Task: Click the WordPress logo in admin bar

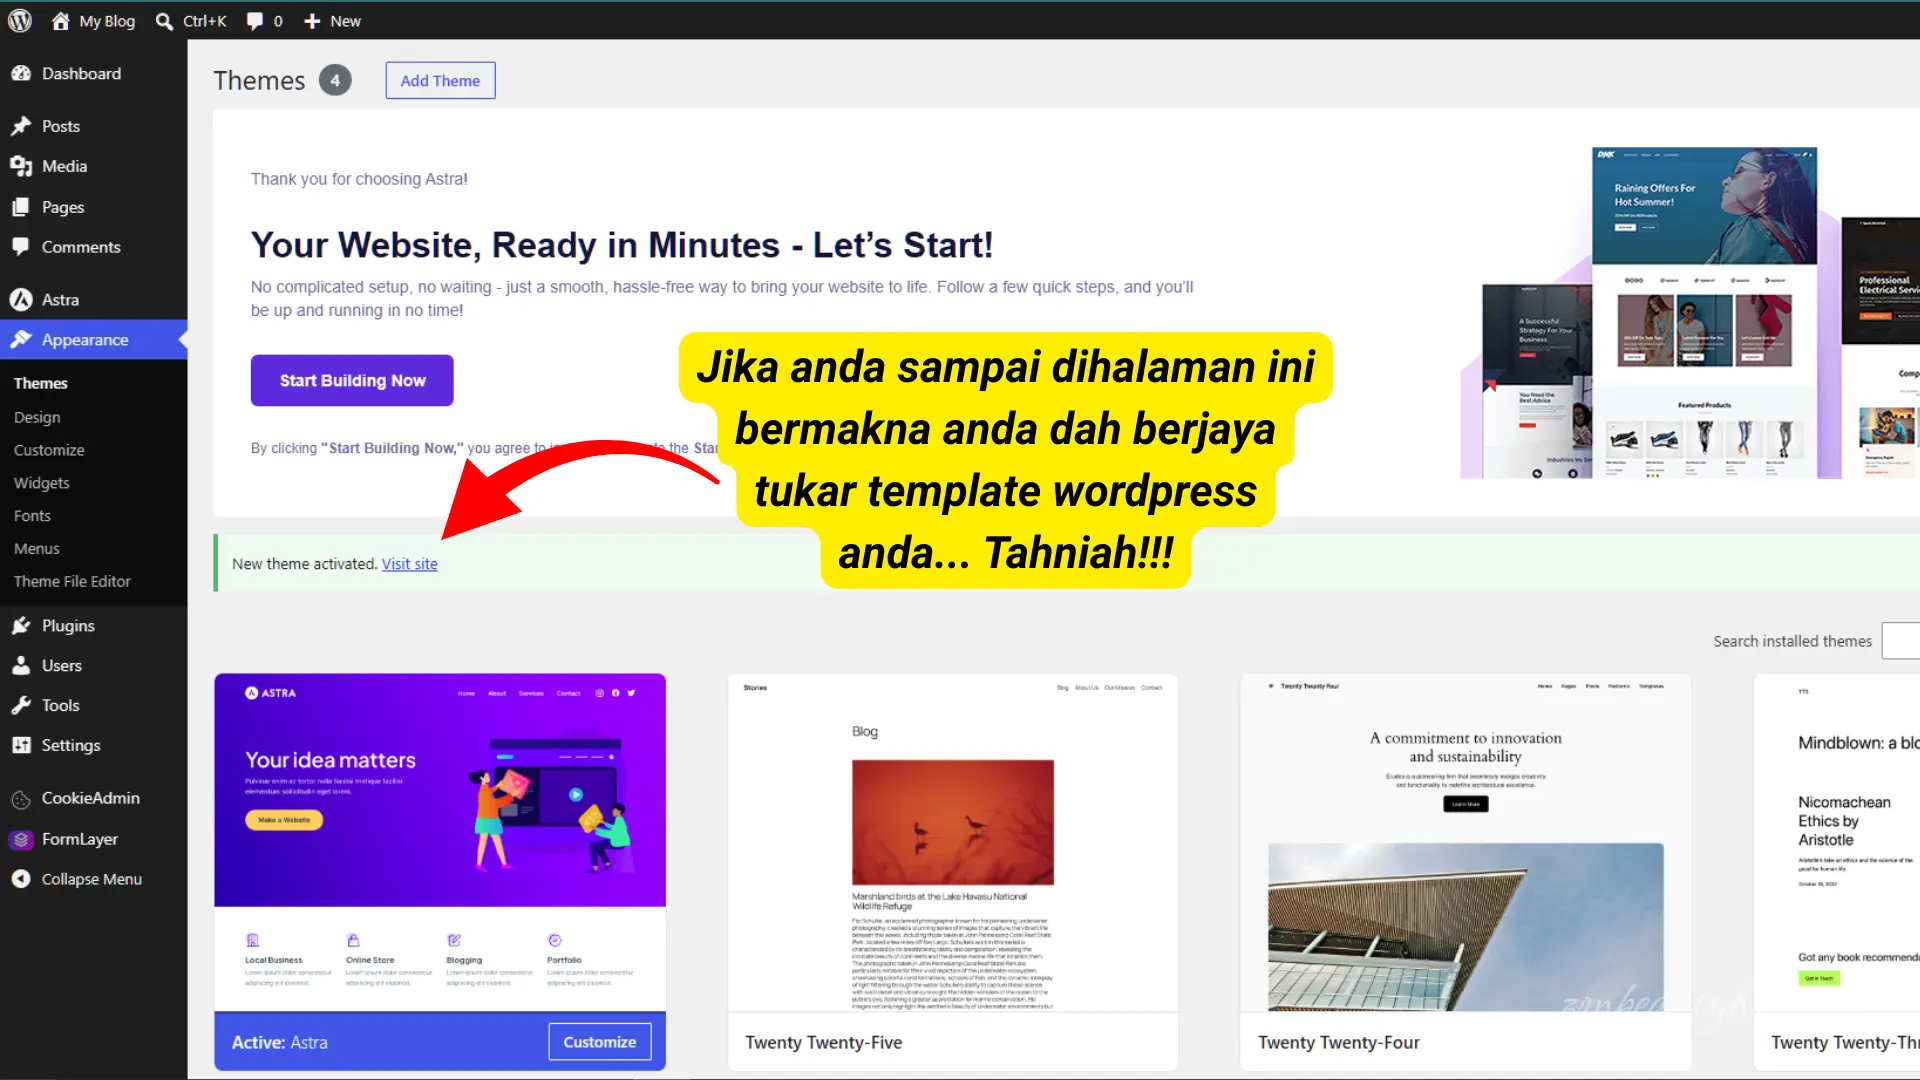Action: pos(20,20)
